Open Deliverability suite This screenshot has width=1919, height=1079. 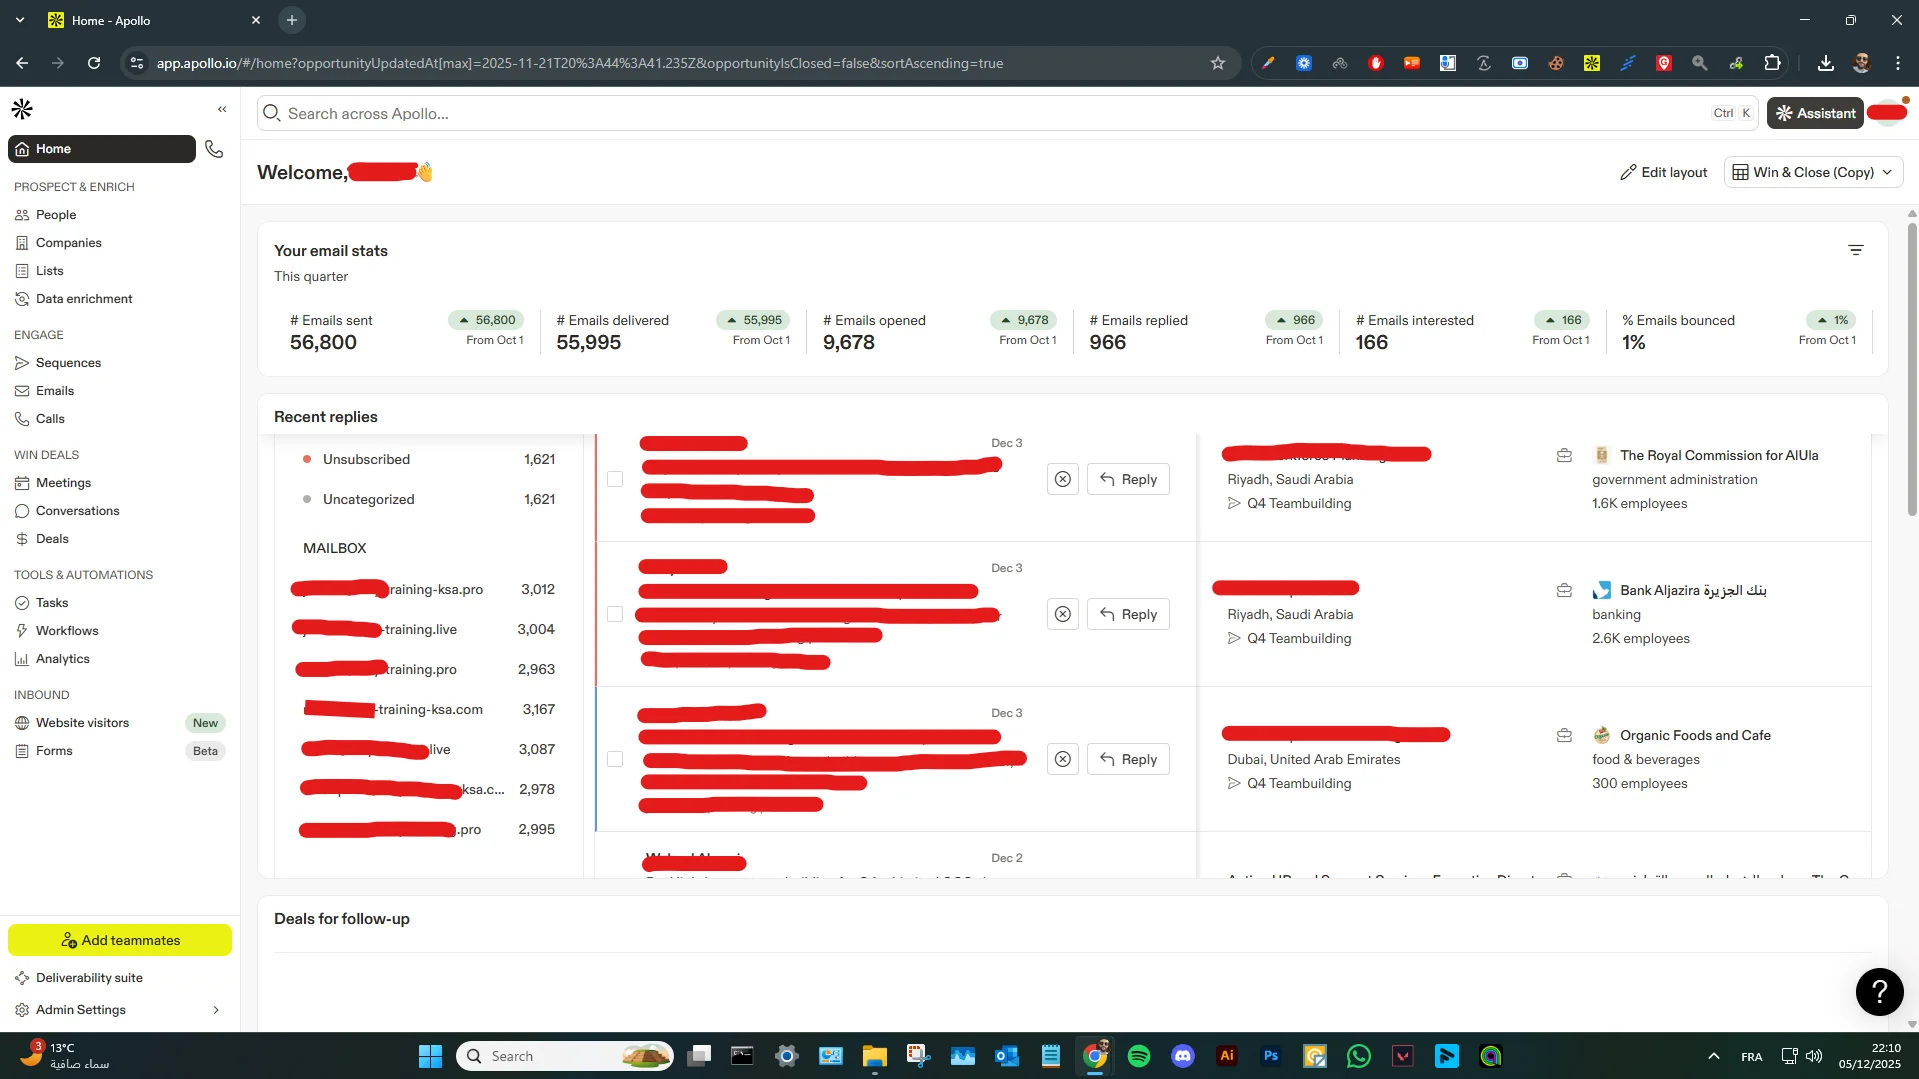tap(89, 978)
